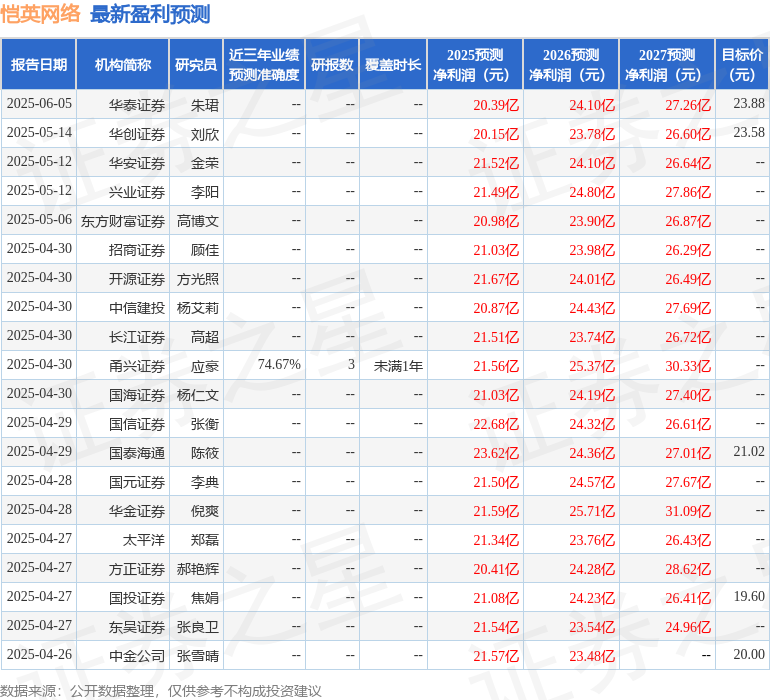
Task: Open the 中金公司 institution entry
Action: (x=137, y=656)
